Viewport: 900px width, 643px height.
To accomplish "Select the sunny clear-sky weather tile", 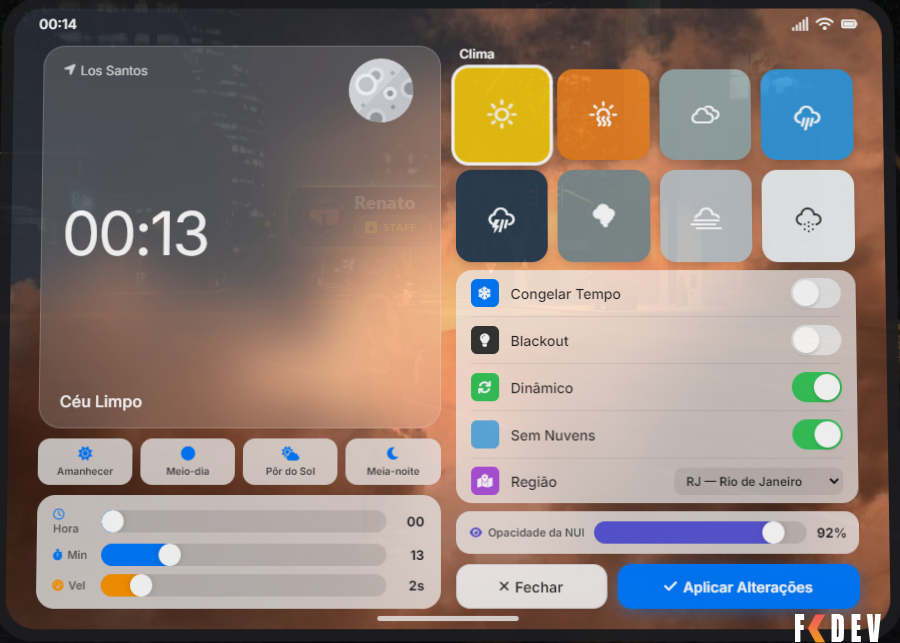I will [502, 115].
